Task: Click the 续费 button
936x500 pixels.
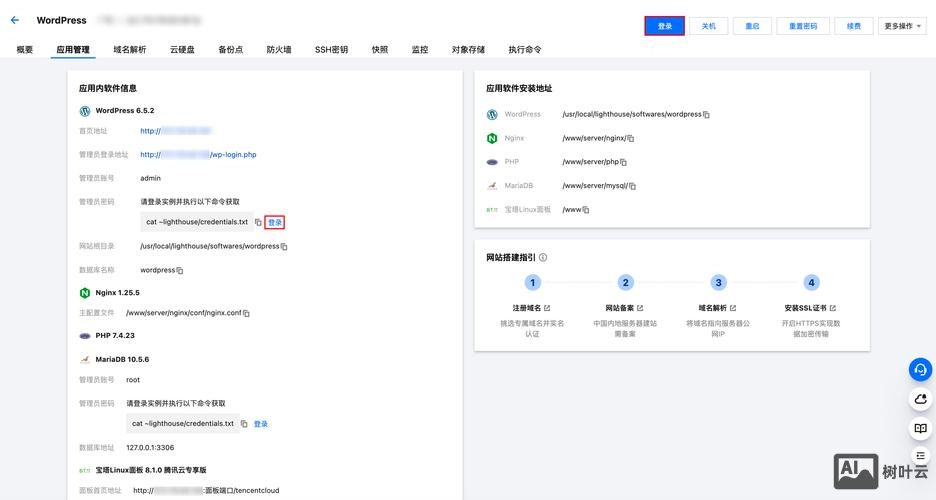Action: pyautogui.click(x=854, y=26)
